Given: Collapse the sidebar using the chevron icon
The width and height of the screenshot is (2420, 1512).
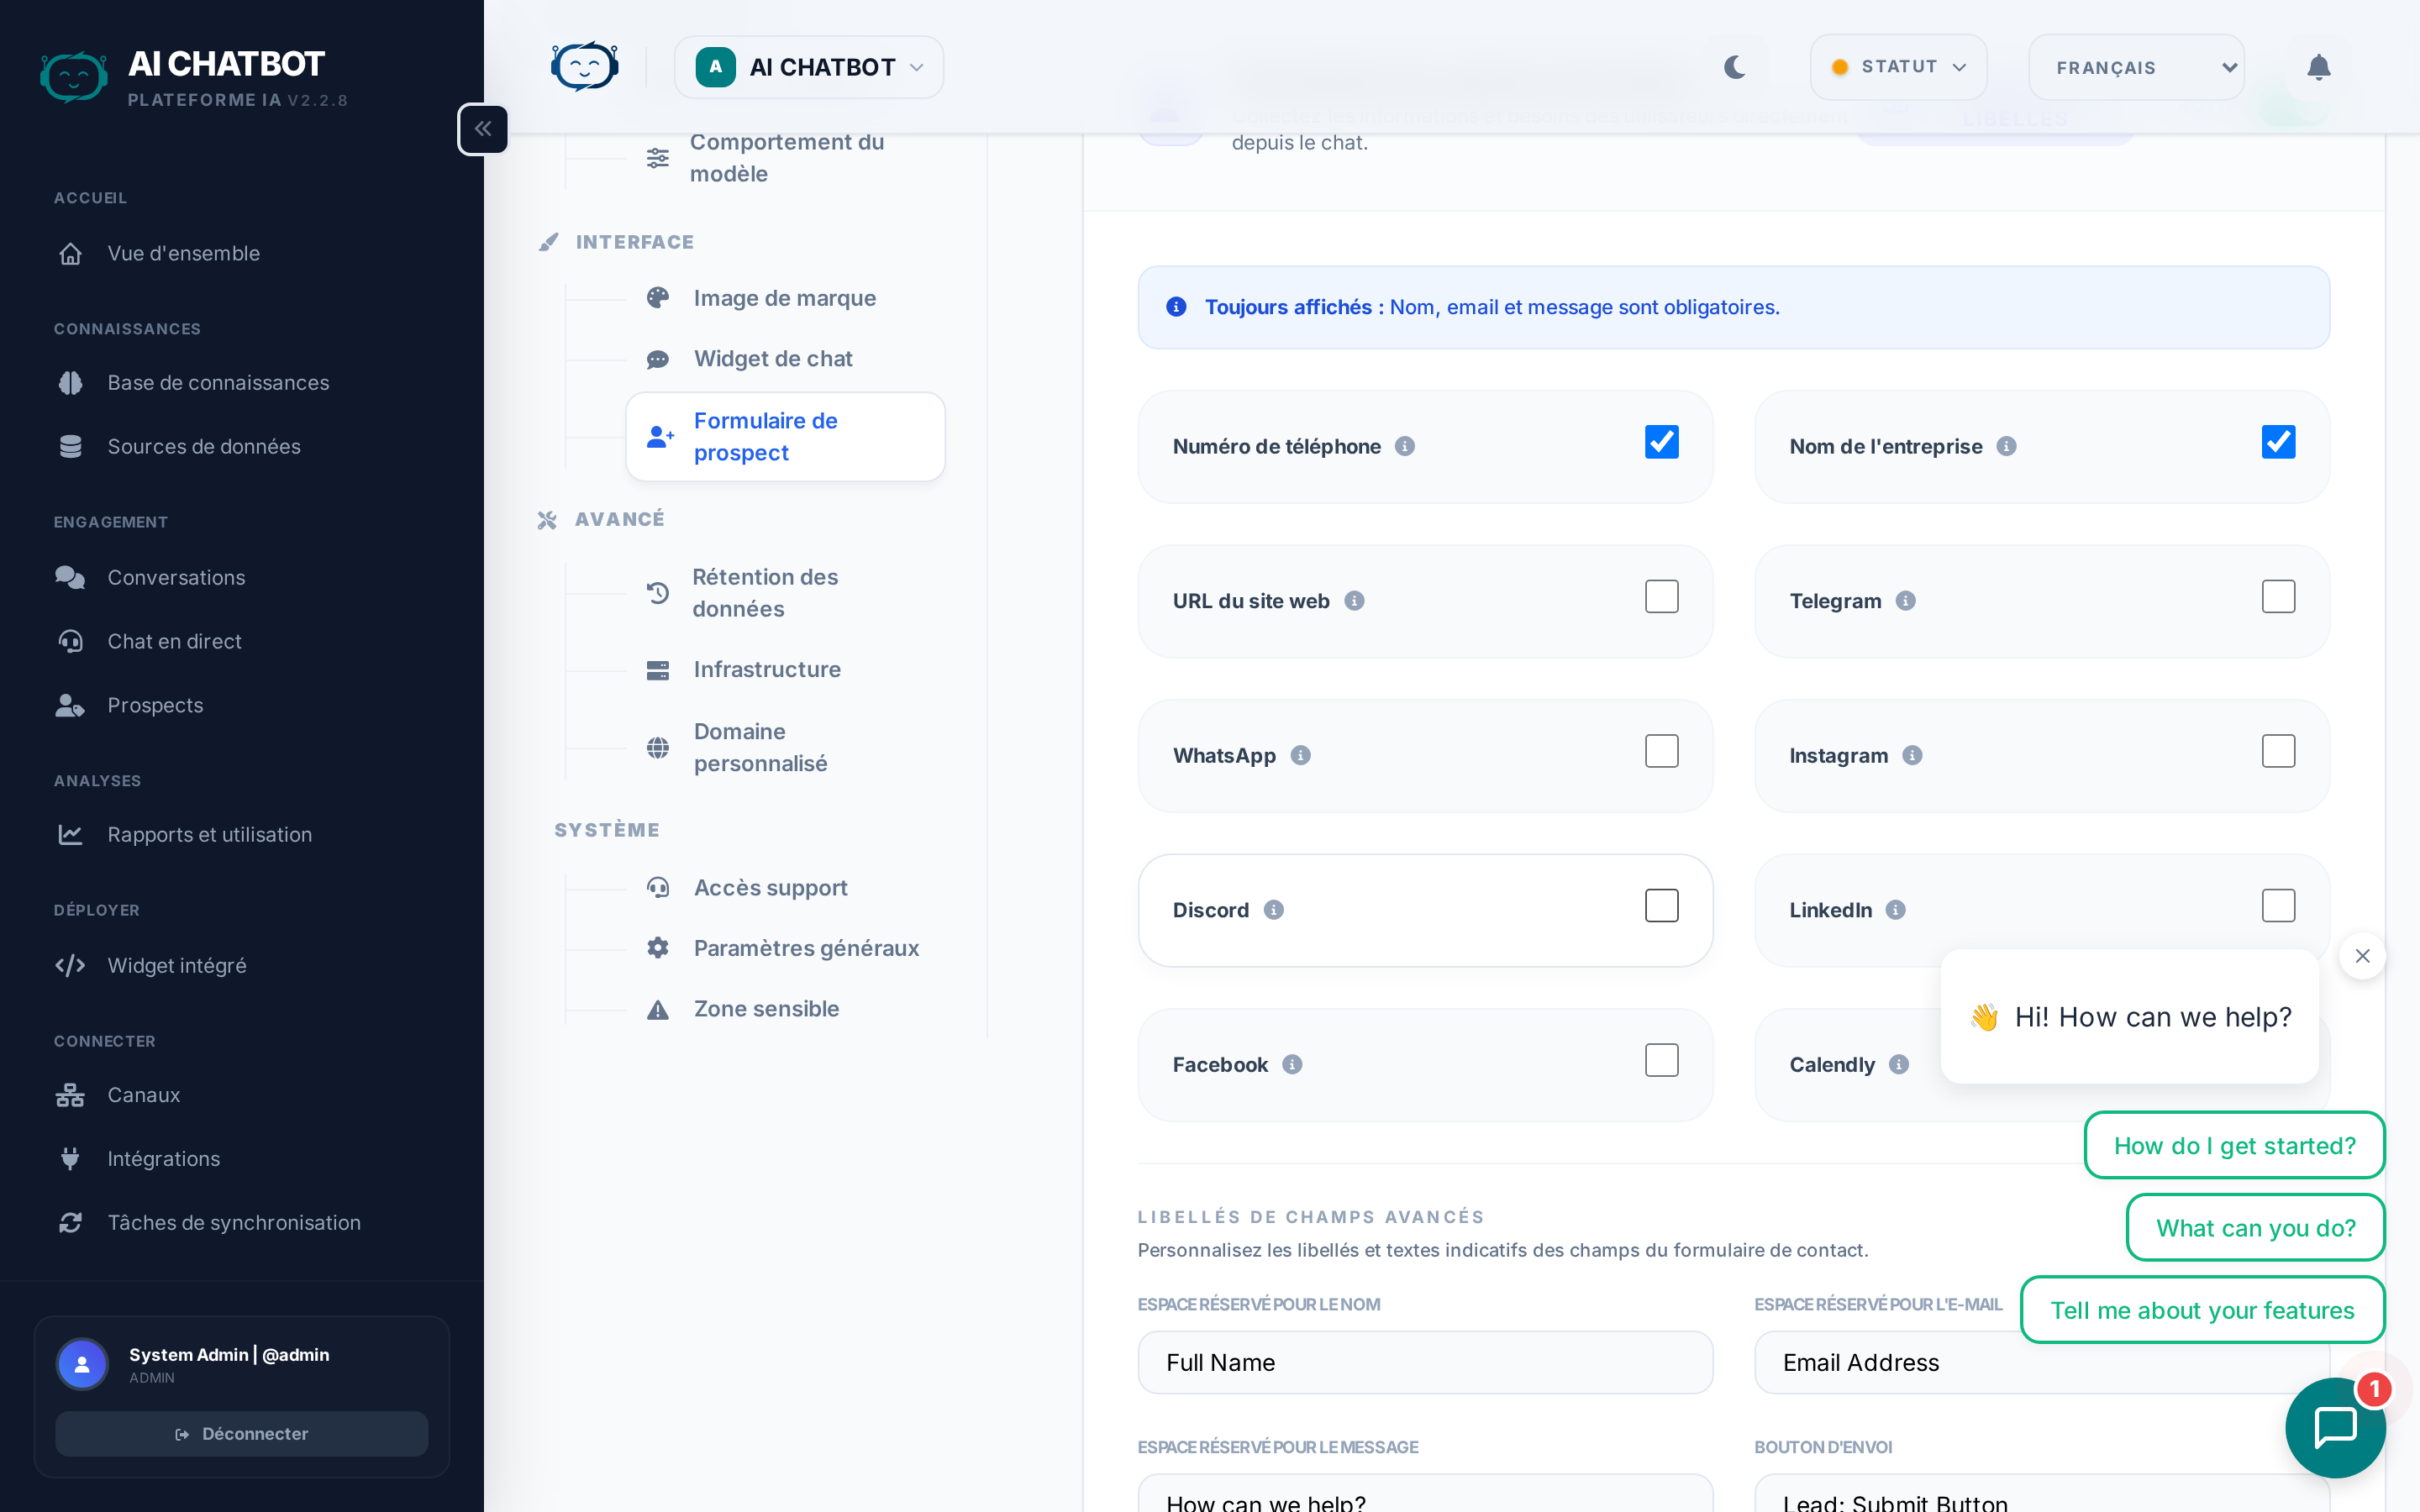Looking at the screenshot, I should tap(483, 129).
